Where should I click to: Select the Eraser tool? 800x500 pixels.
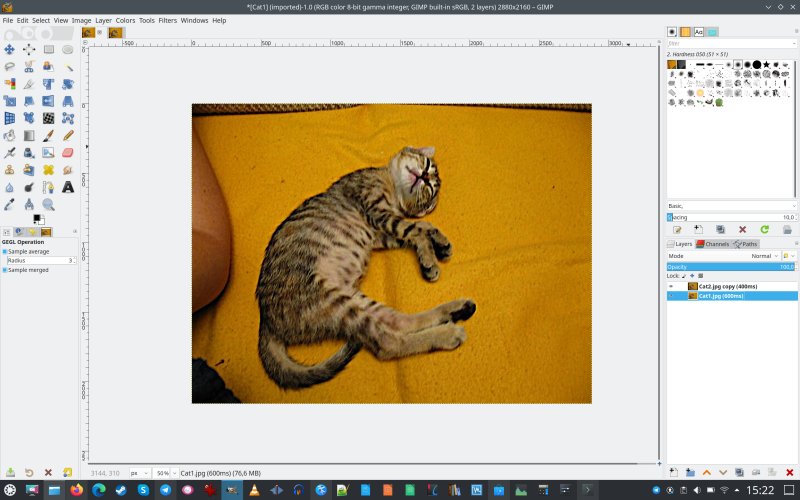coord(68,153)
